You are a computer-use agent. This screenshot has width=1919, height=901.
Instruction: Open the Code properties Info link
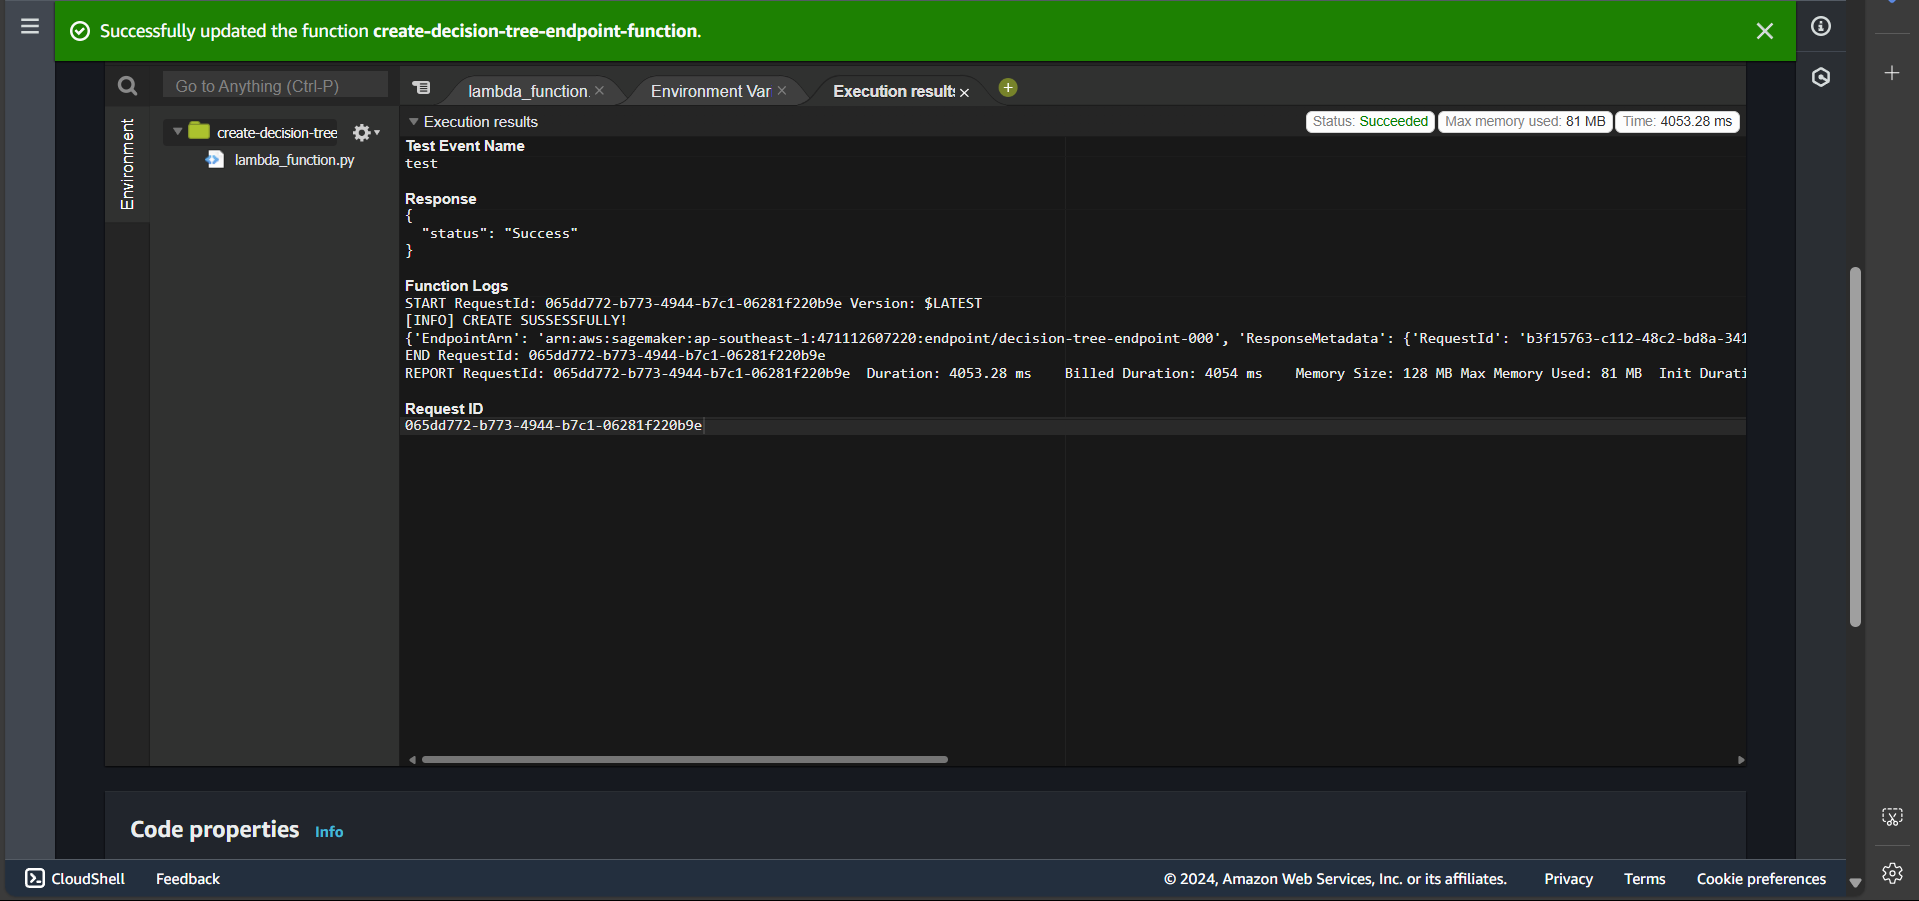(x=329, y=832)
